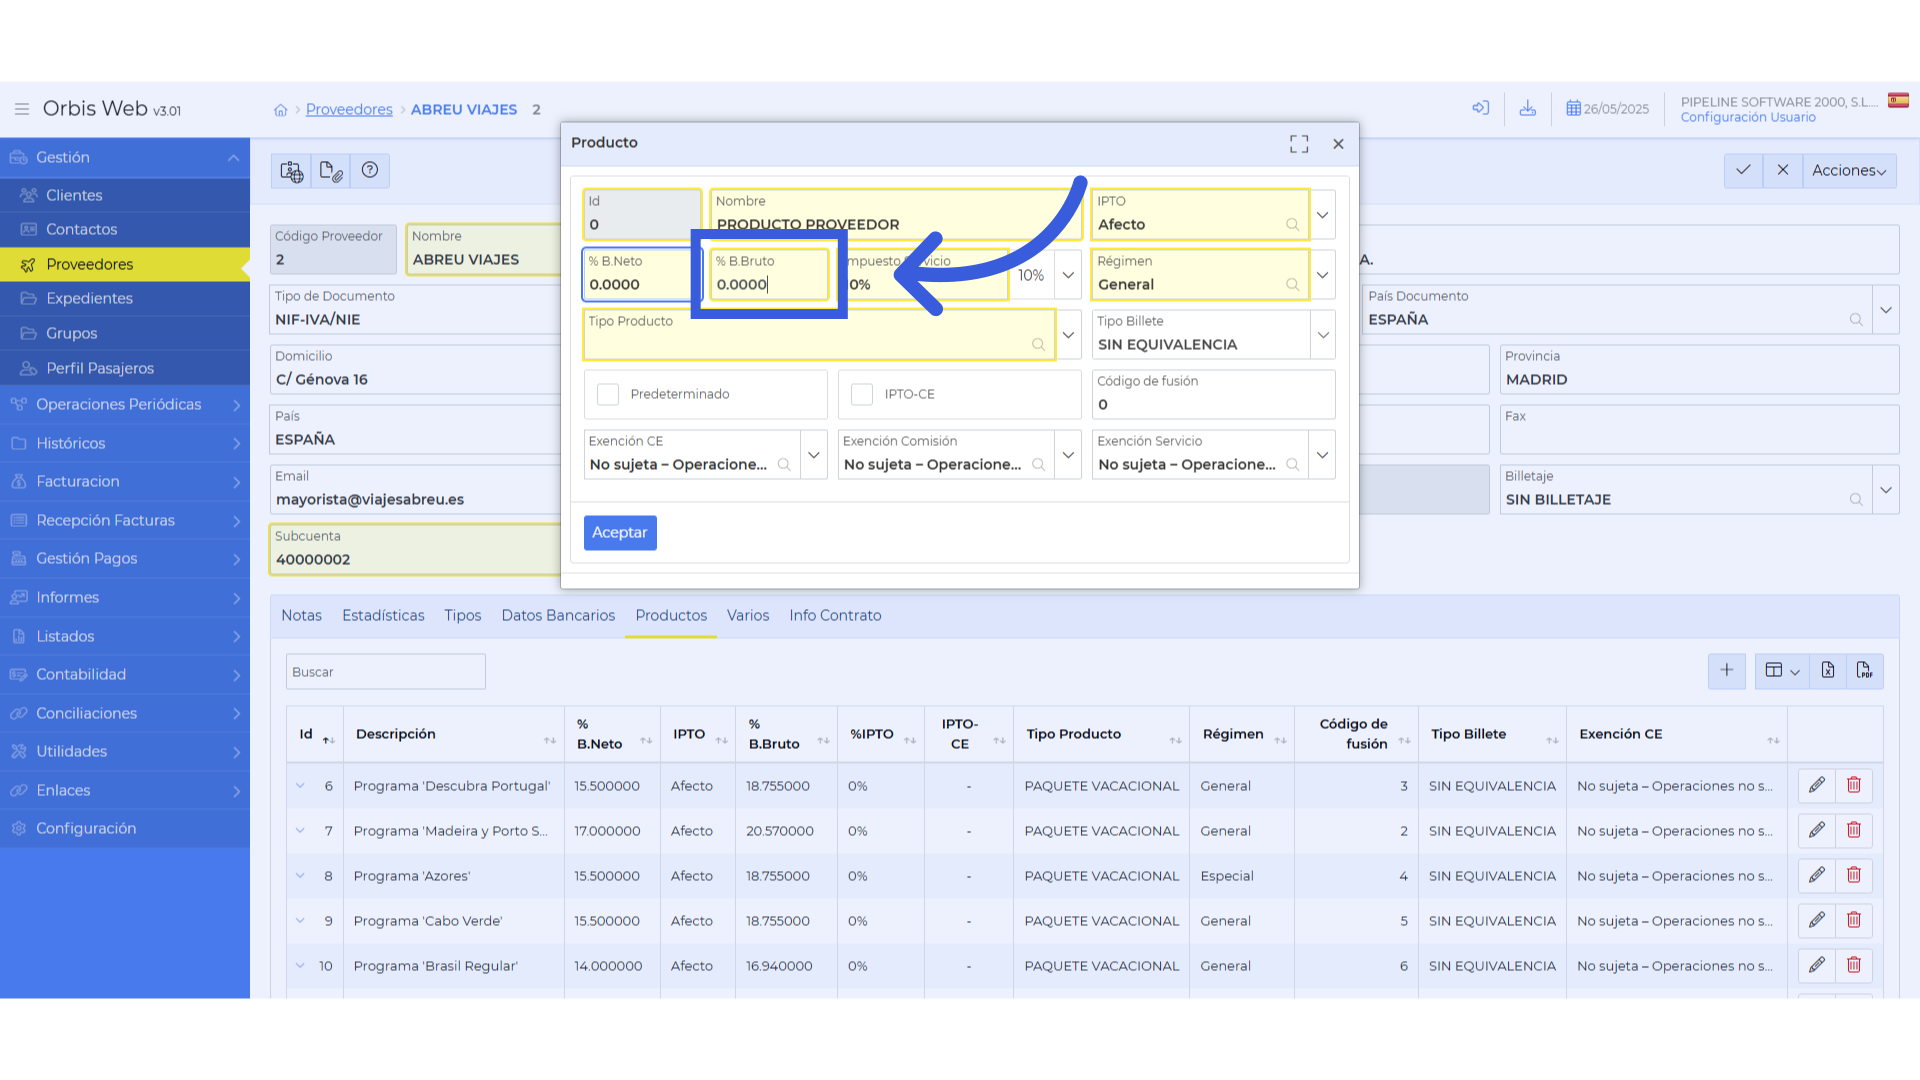Delete row Programa 'Descubra Portugal'
1920x1080 pixels.
tap(1854, 786)
